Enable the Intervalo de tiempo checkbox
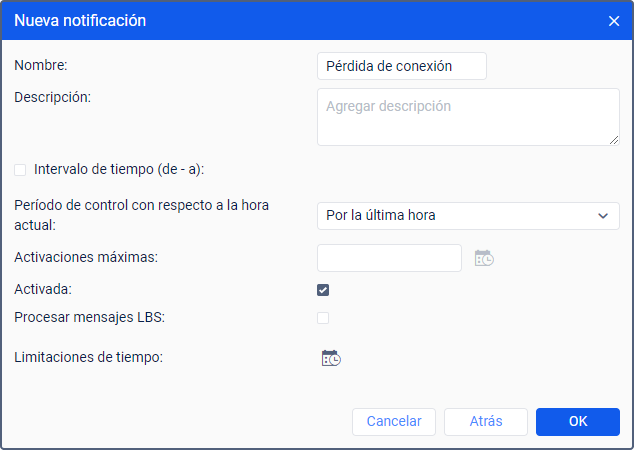This screenshot has width=634, height=450. (x=20, y=170)
